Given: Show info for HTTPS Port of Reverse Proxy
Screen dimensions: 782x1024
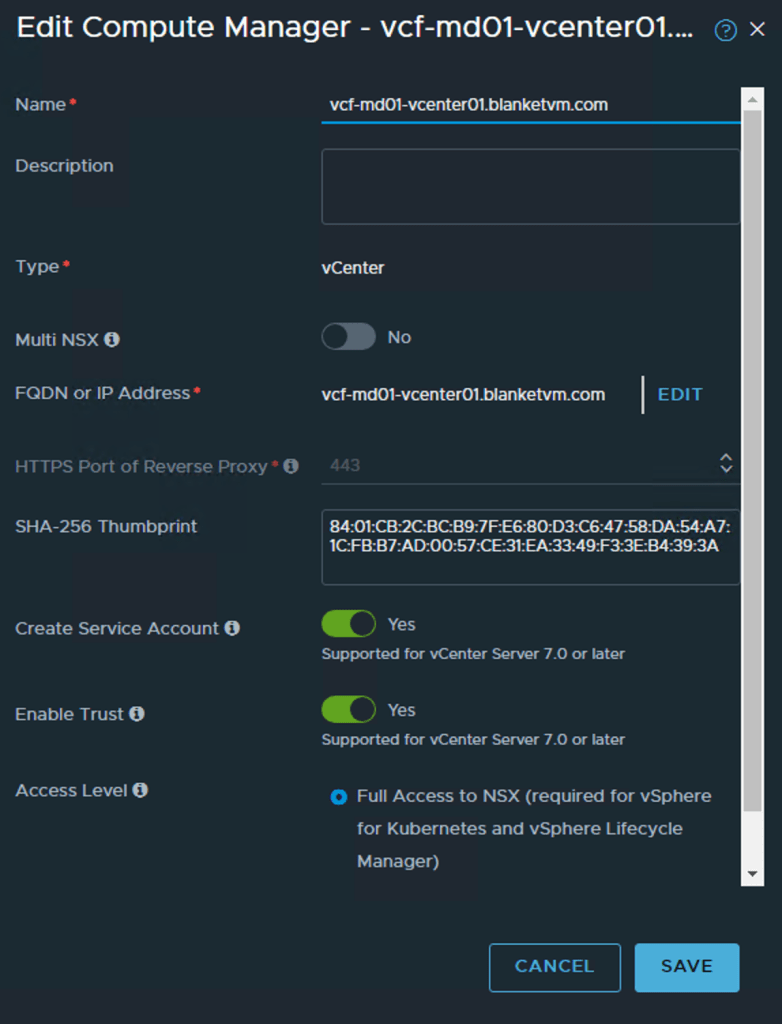Looking at the screenshot, I should tap(291, 466).
